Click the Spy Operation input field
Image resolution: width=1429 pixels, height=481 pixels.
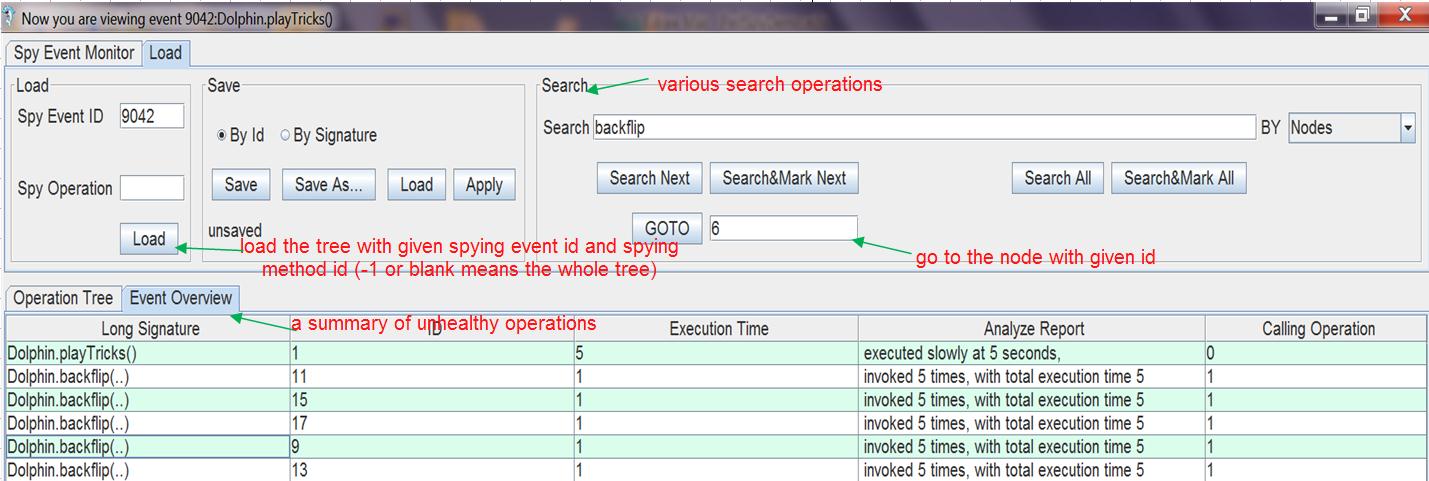click(152, 188)
